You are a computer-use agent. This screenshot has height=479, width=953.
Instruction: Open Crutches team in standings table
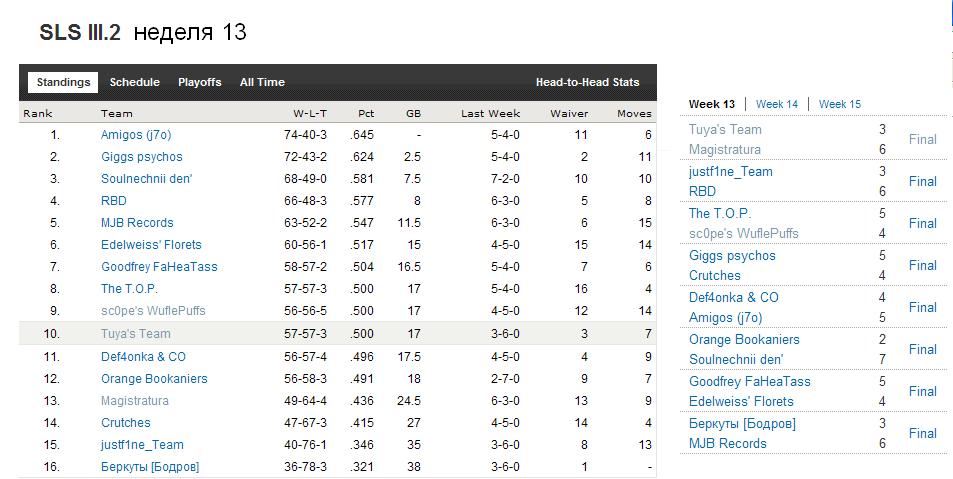coord(126,422)
